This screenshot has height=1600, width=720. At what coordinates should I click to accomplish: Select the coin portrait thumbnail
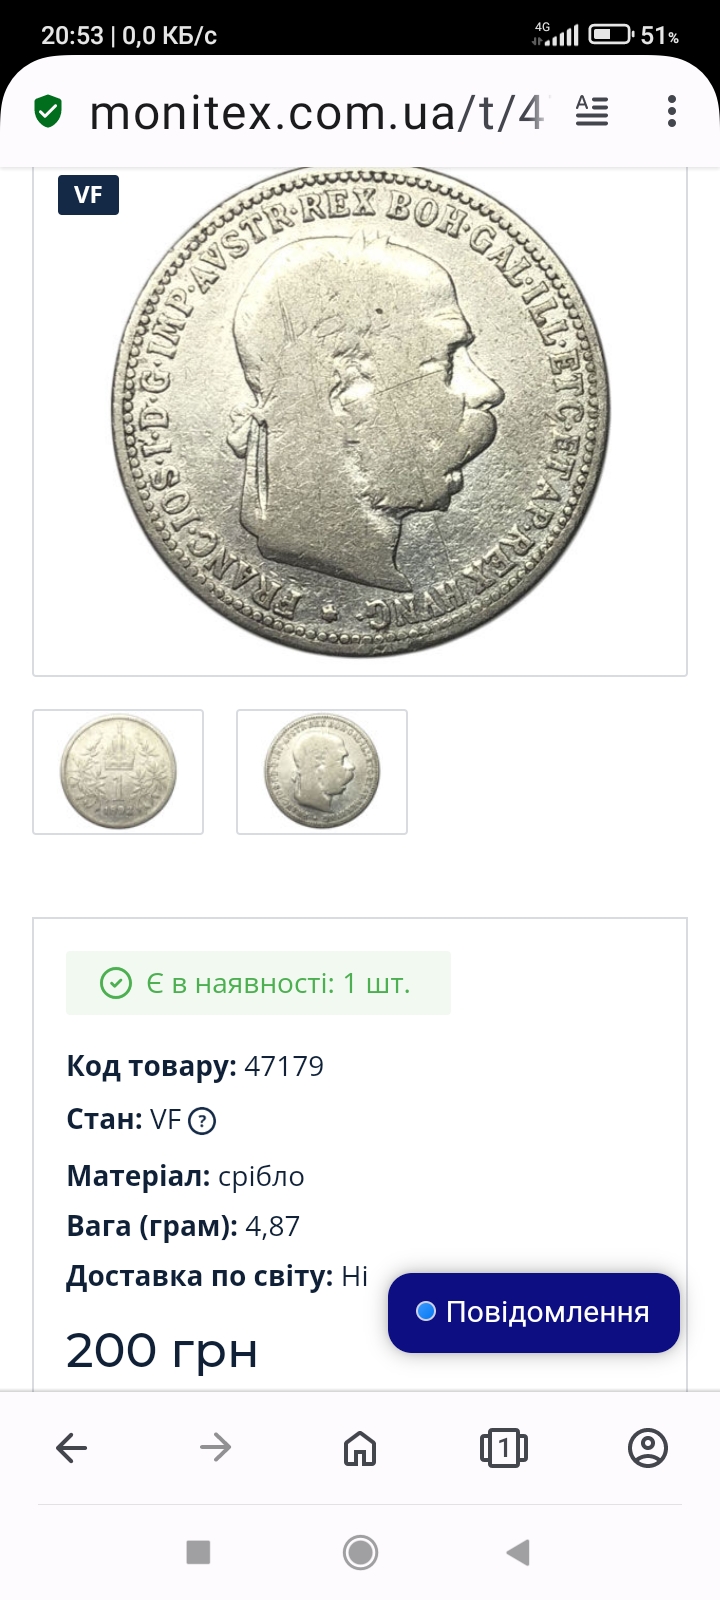click(x=322, y=772)
